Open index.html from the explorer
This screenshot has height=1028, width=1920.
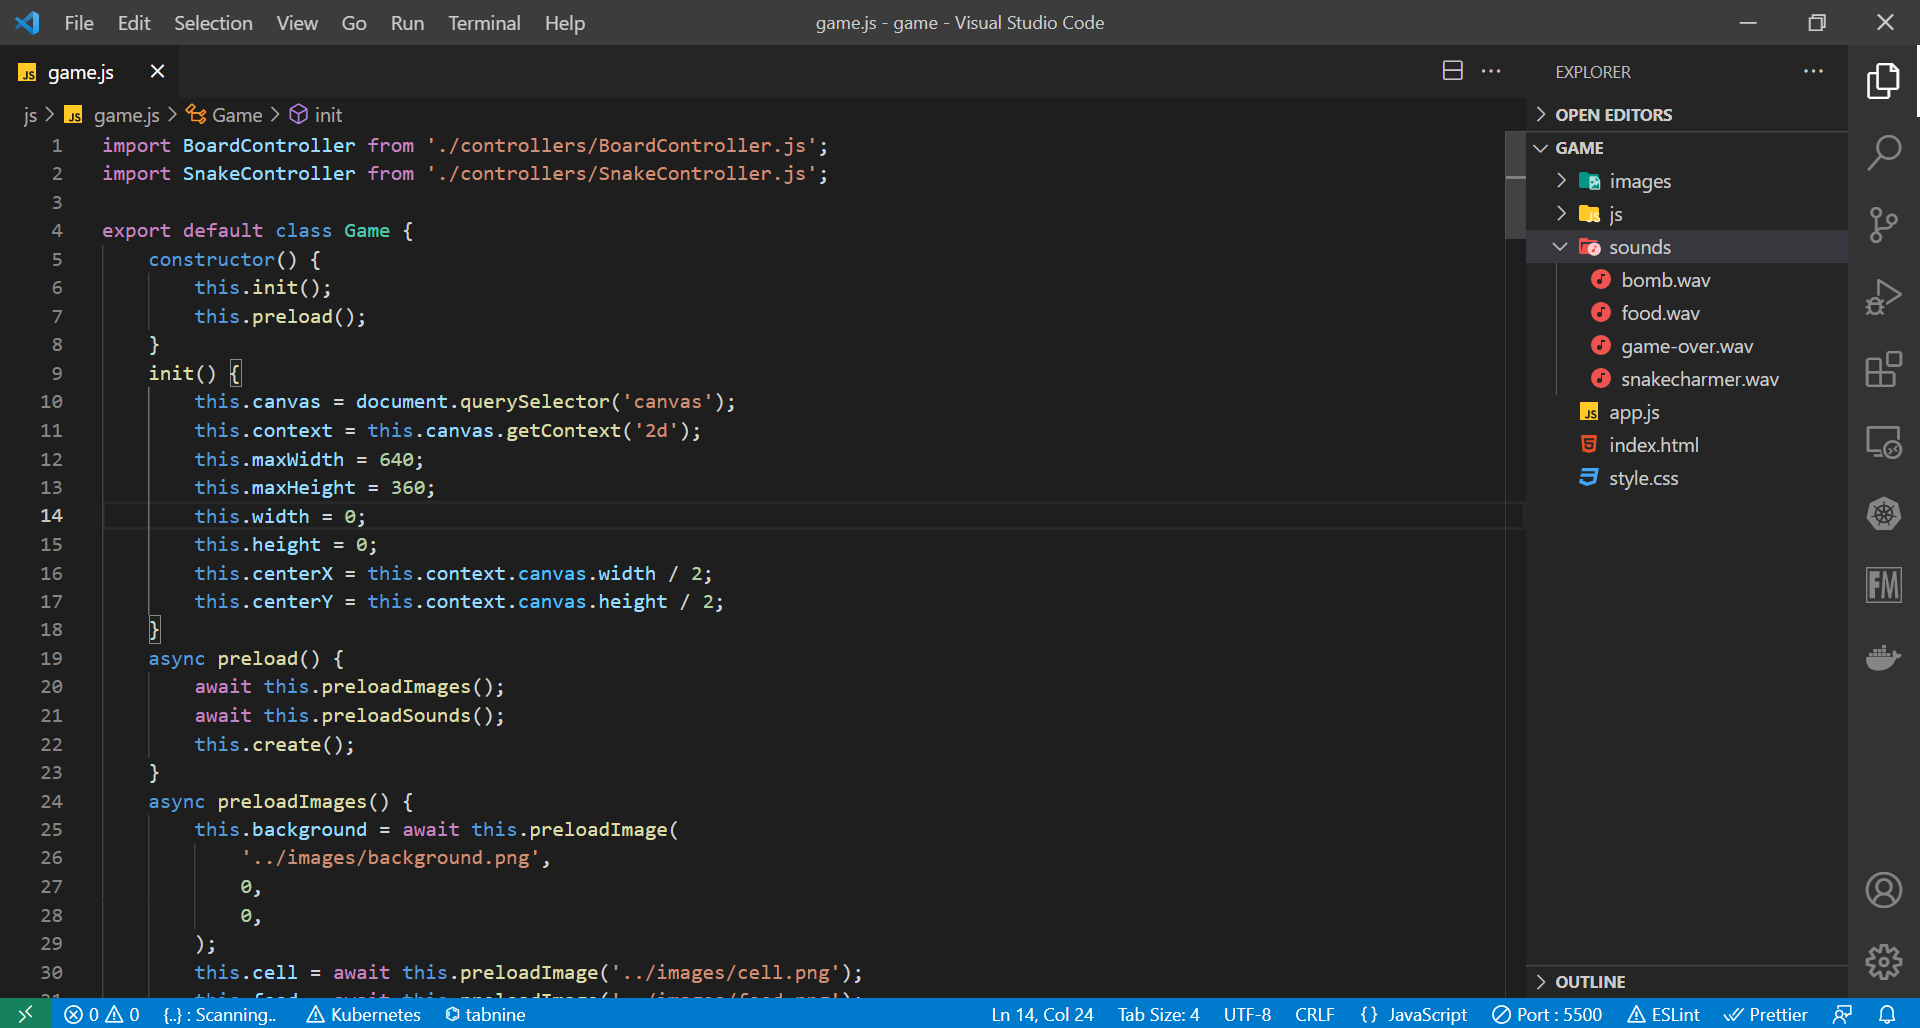(1653, 445)
